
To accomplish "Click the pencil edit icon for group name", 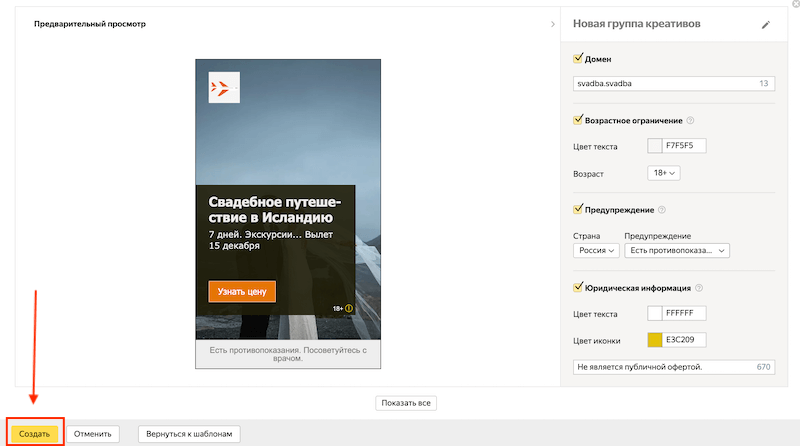I will click(766, 25).
